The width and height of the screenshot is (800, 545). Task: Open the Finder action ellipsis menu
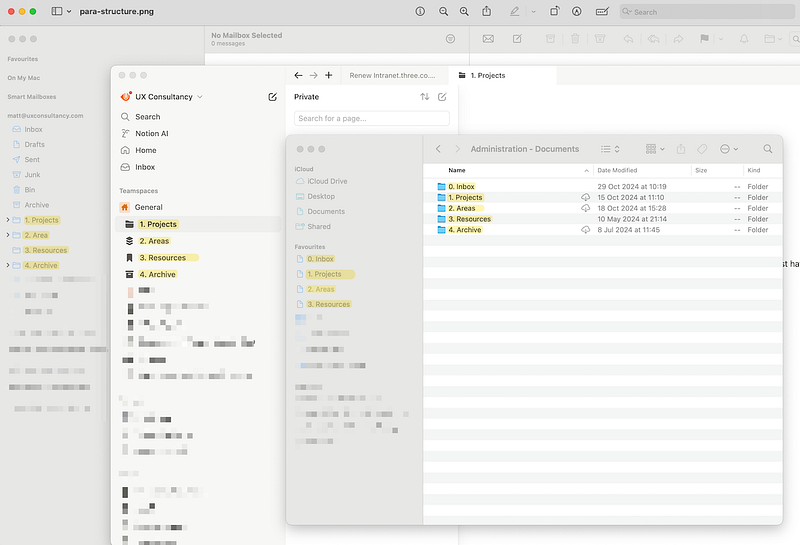point(729,149)
